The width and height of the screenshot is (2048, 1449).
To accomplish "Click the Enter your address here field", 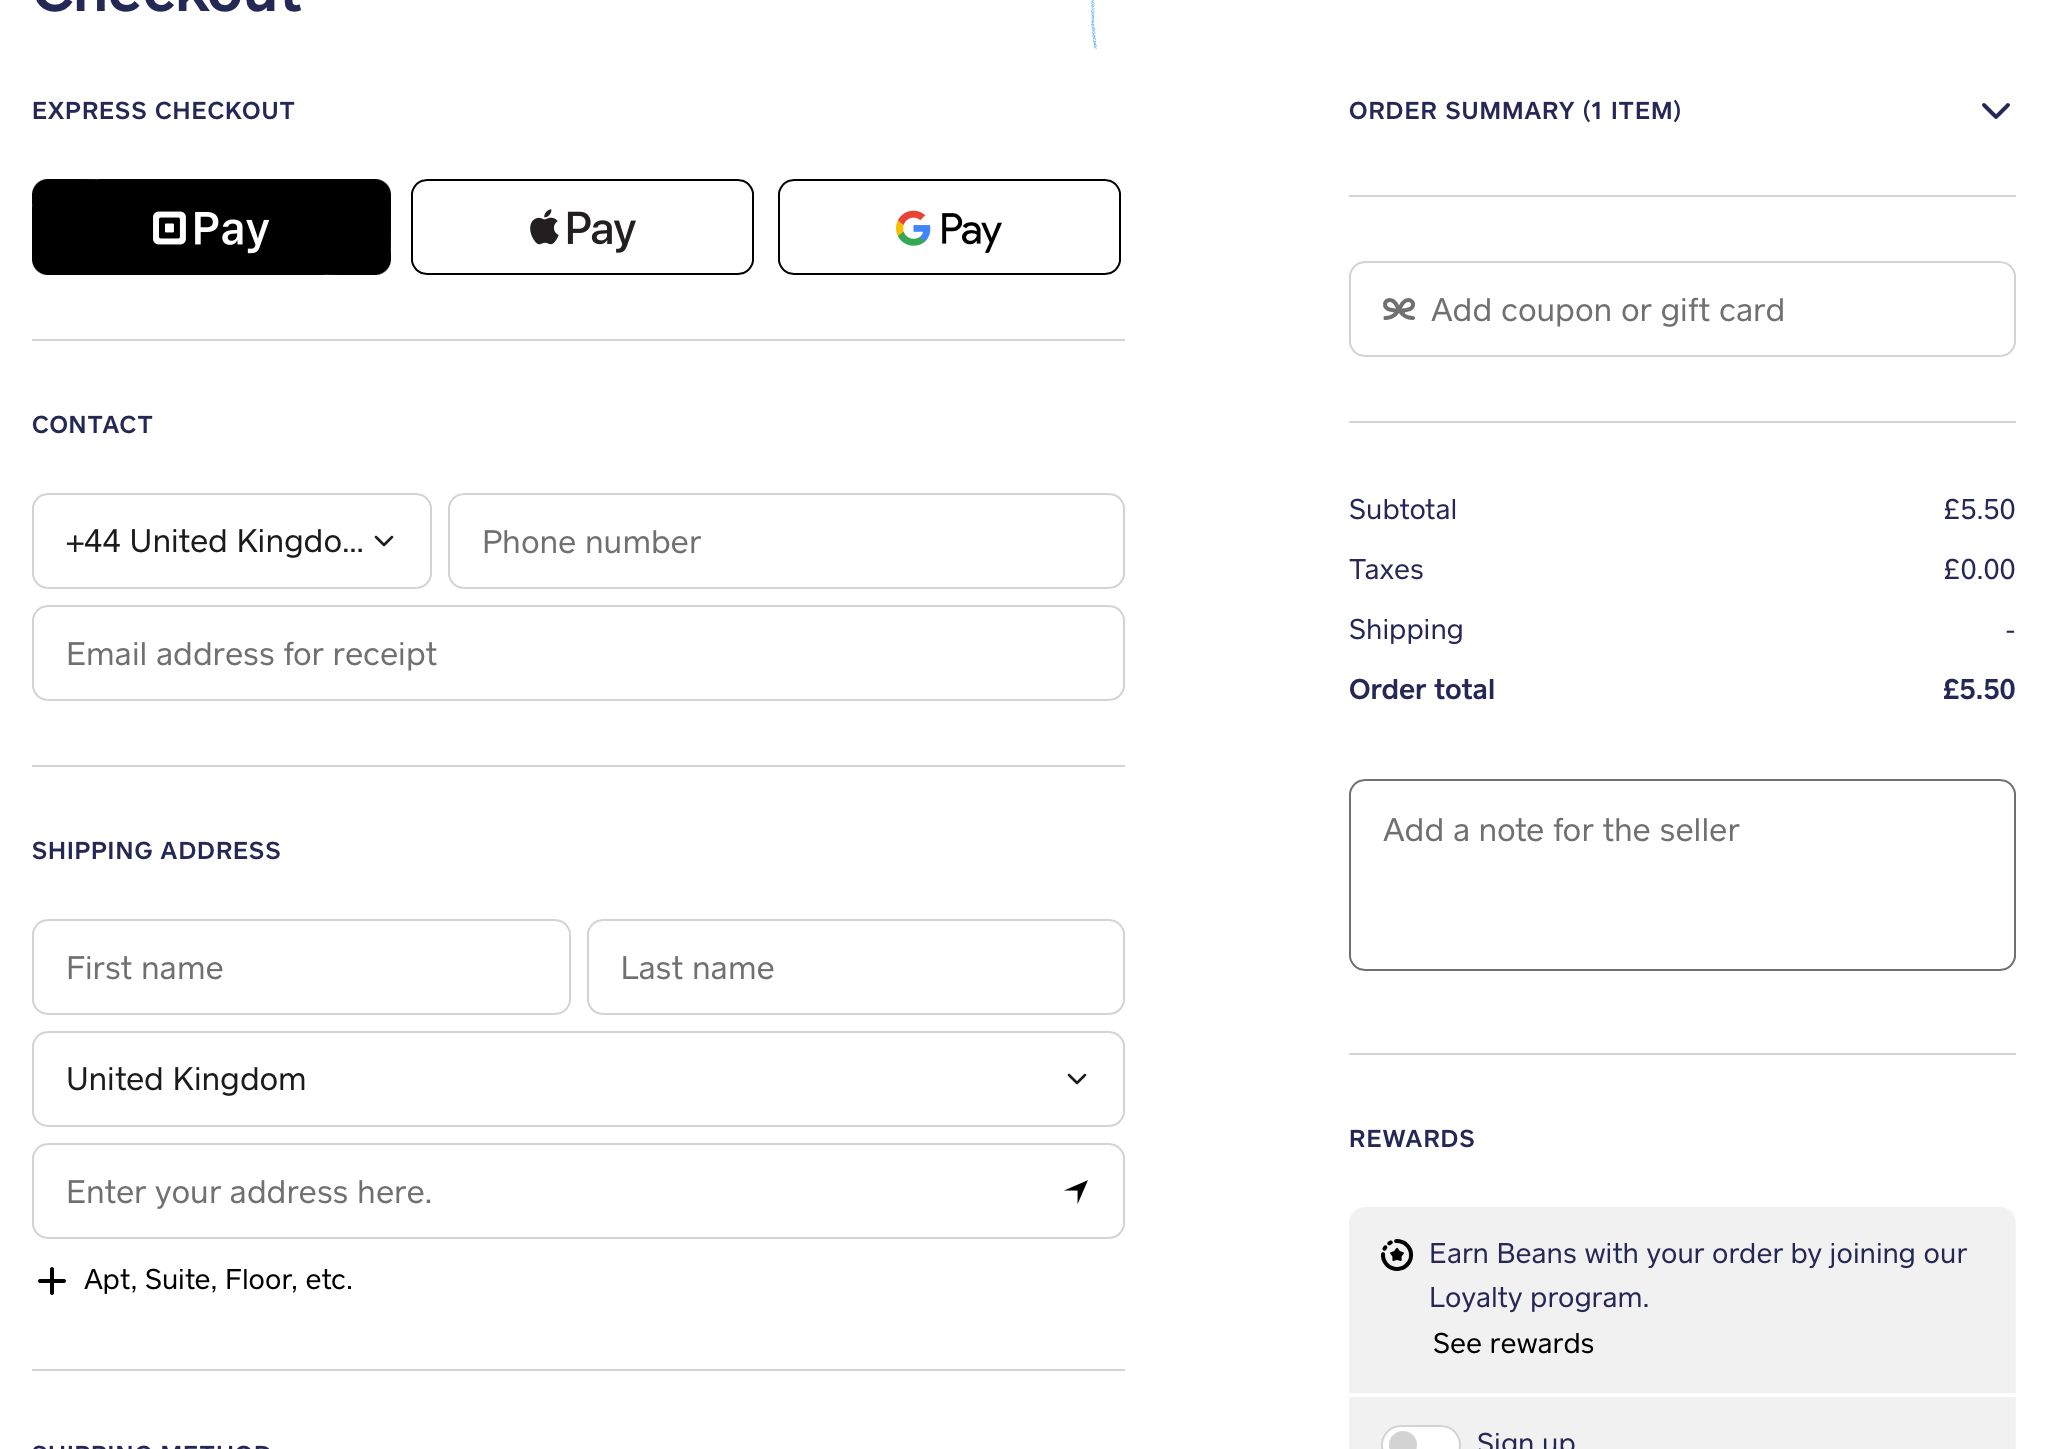I will point(540,1191).
